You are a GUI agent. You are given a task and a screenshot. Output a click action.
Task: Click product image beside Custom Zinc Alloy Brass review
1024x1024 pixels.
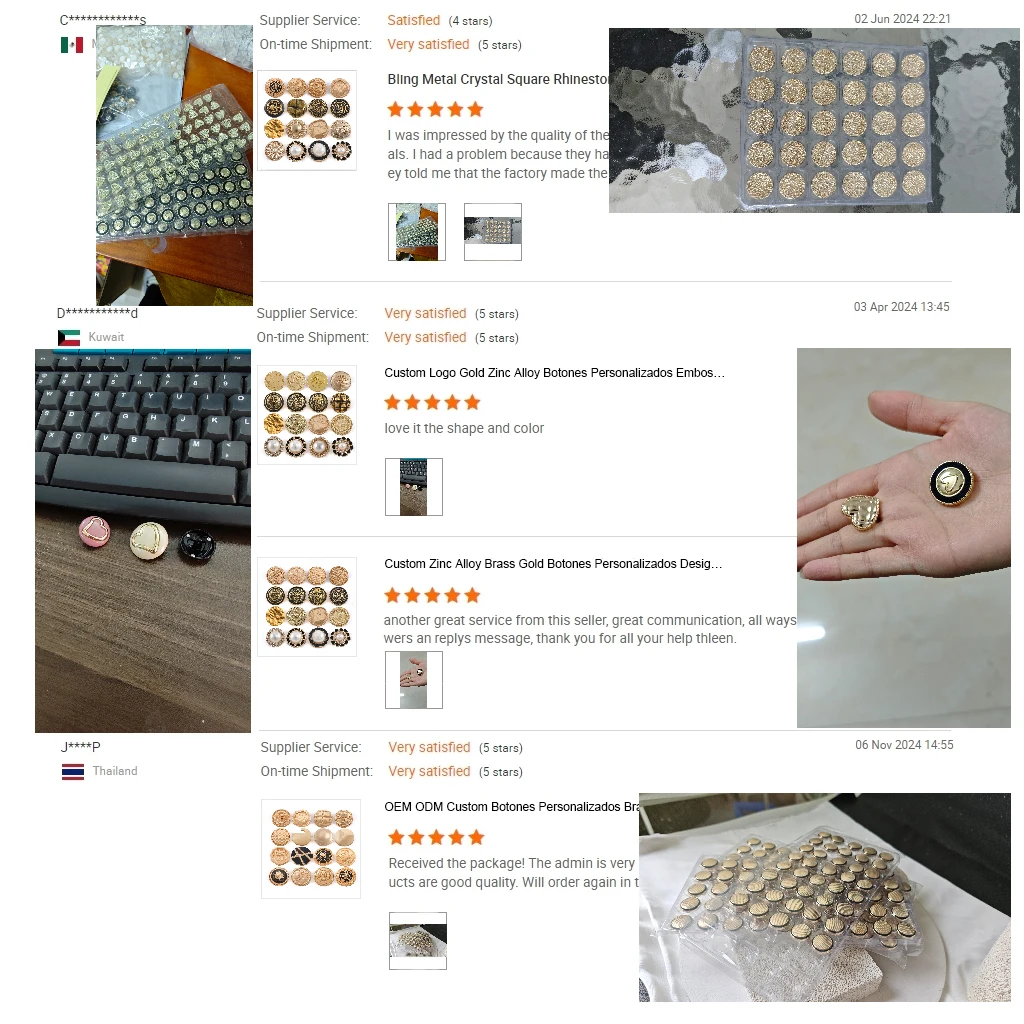click(307, 607)
